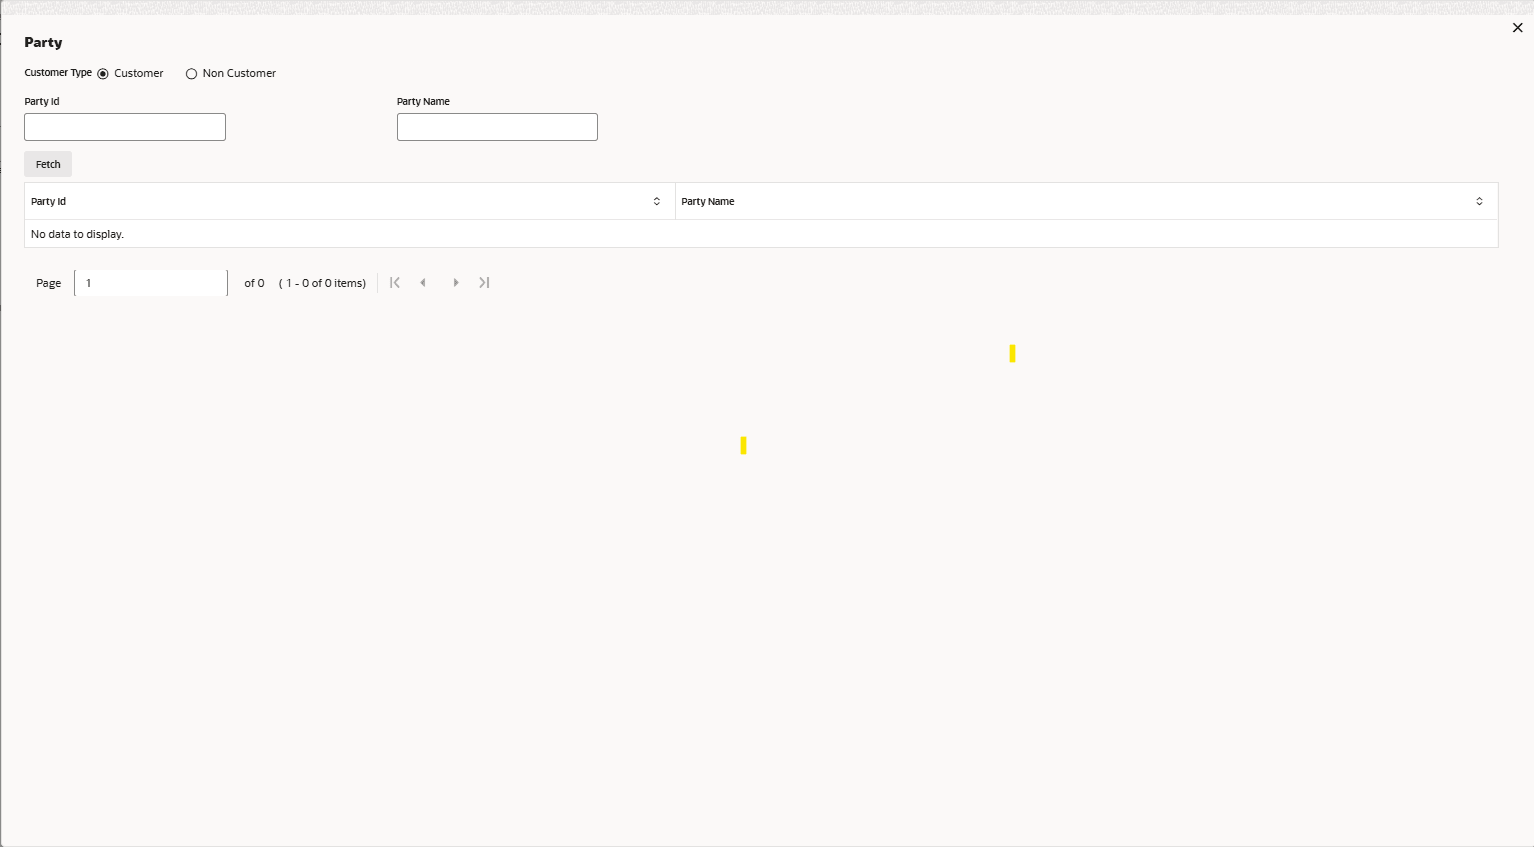1534x847 pixels.
Task: Click the Party Id column header text
Action: pyautogui.click(x=48, y=201)
